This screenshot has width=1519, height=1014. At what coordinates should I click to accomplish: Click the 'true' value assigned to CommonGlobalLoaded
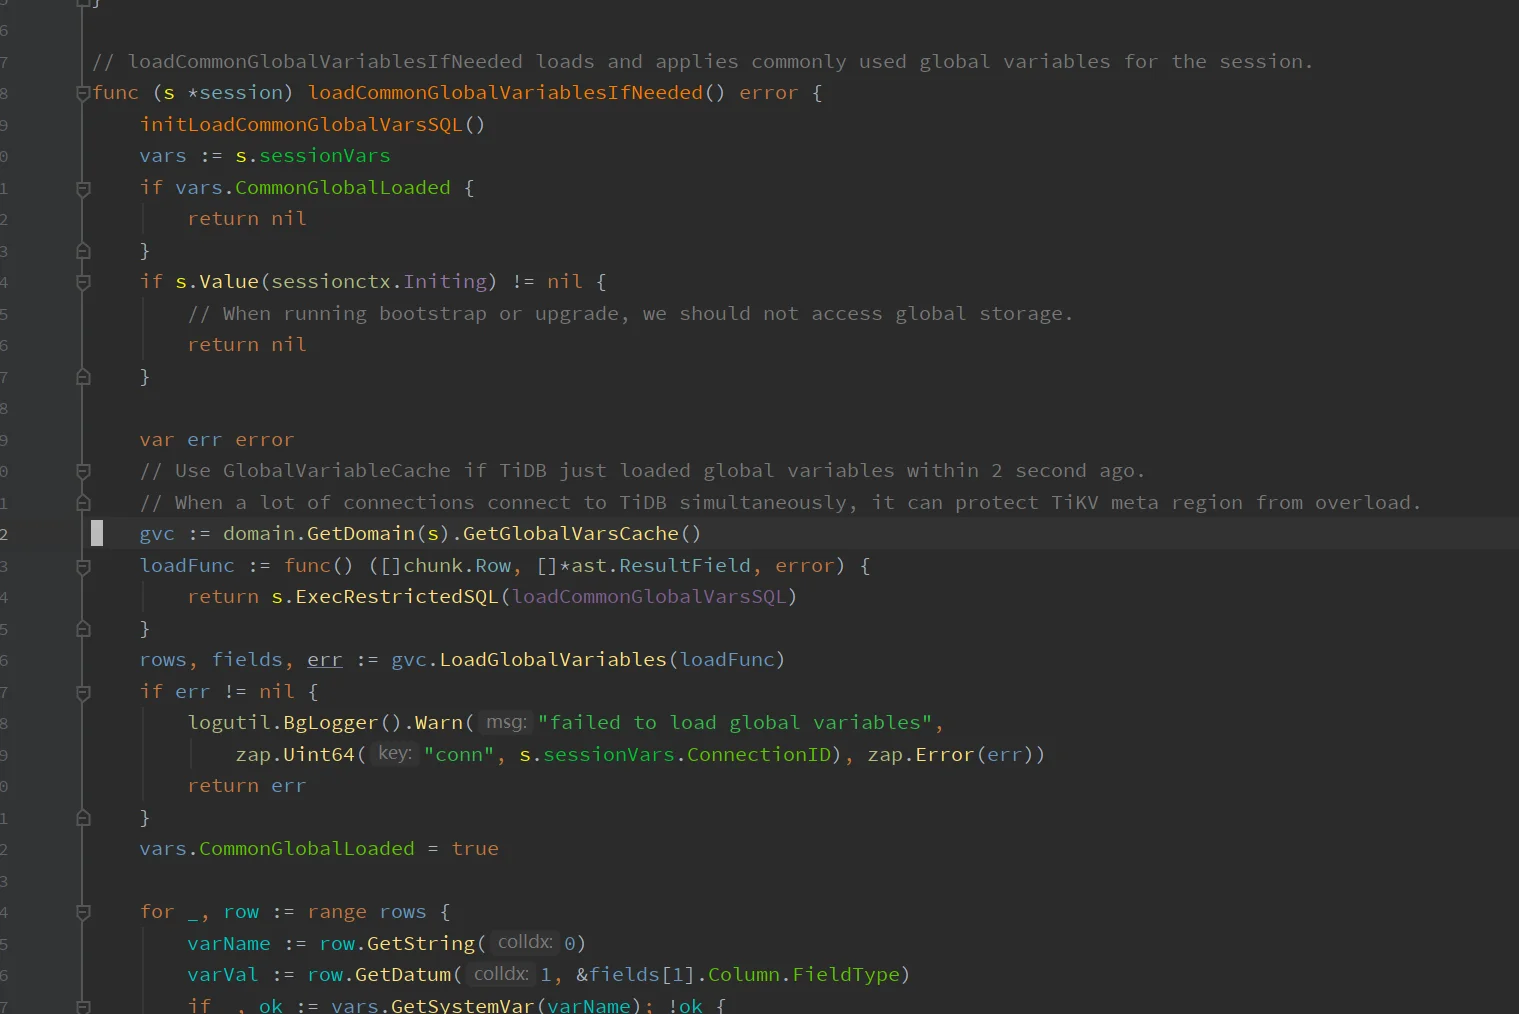click(475, 849)
